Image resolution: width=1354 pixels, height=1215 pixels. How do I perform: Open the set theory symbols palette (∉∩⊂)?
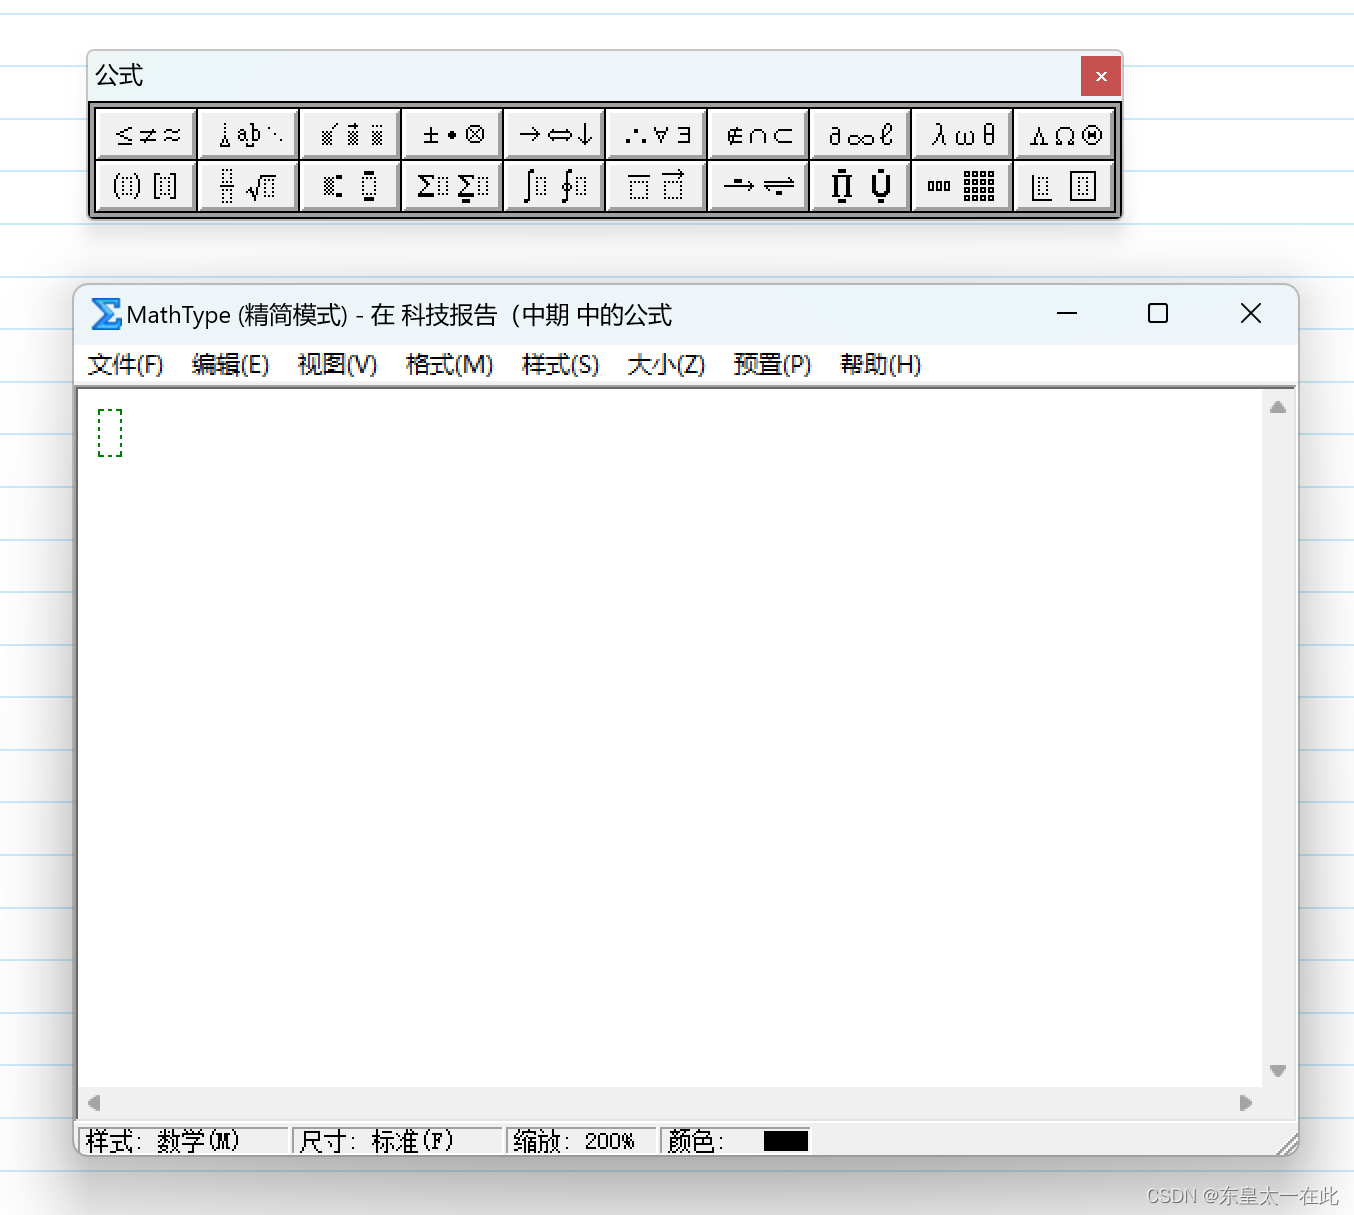759,134
